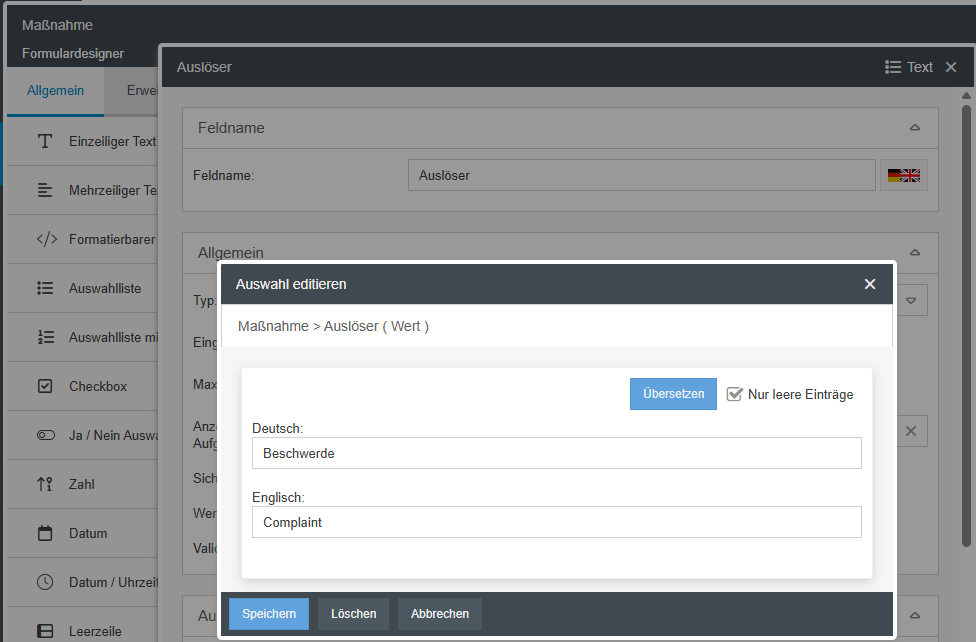Focus the Deutsch input with Beschwerde
This screenshot has width=976, height=642.
556,453
